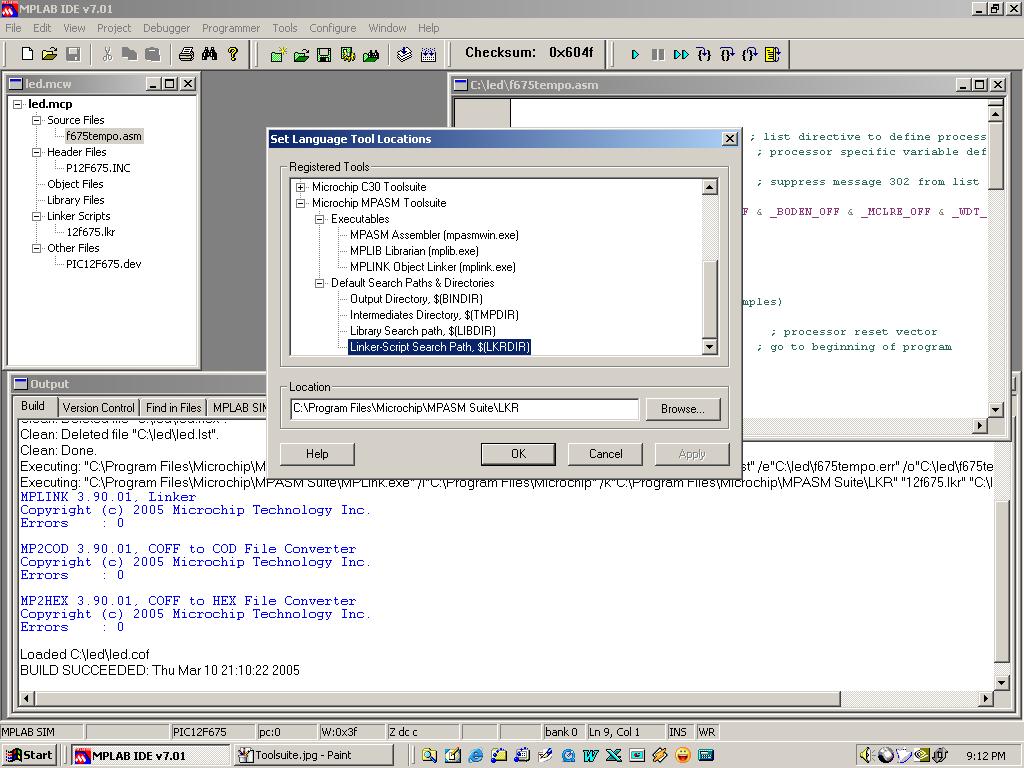1024x768 pixels.
Task: Click the New Project toolbar icon
Action: click(278, 54)
